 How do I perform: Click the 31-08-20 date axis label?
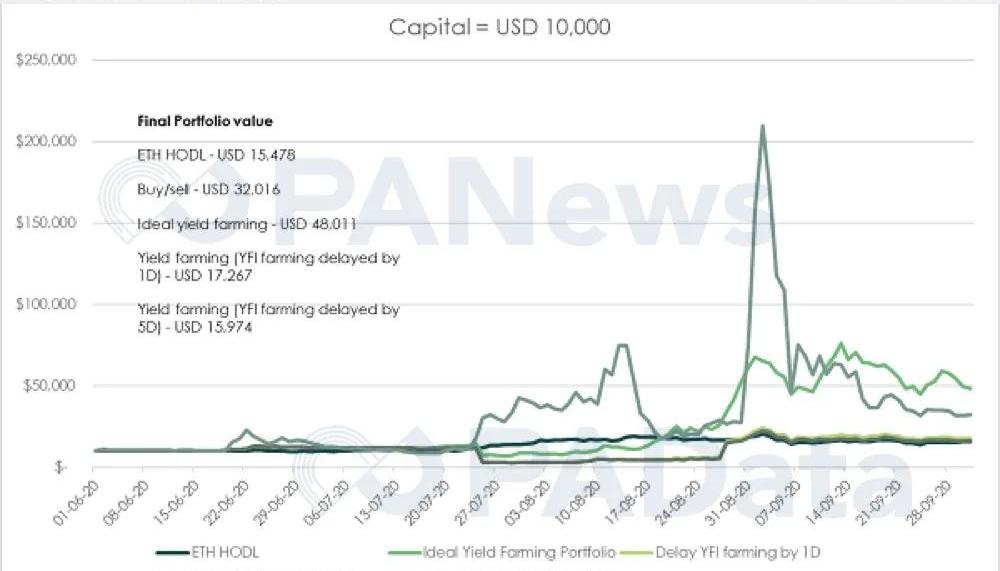pos(733,501)
